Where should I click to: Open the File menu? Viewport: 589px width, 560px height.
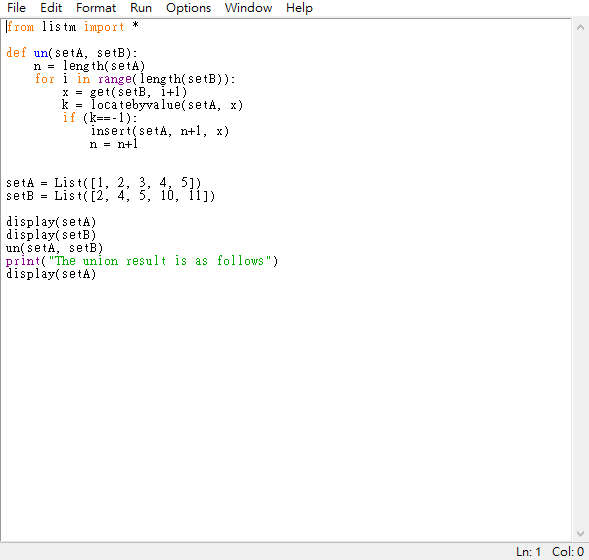(x=16, y=8)
